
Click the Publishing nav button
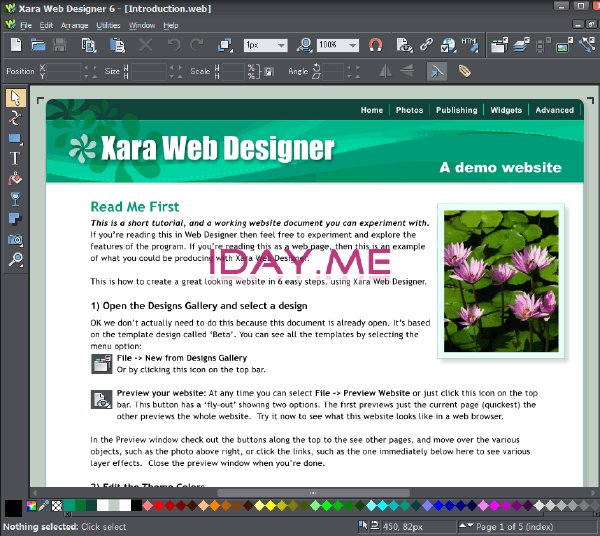457,110
